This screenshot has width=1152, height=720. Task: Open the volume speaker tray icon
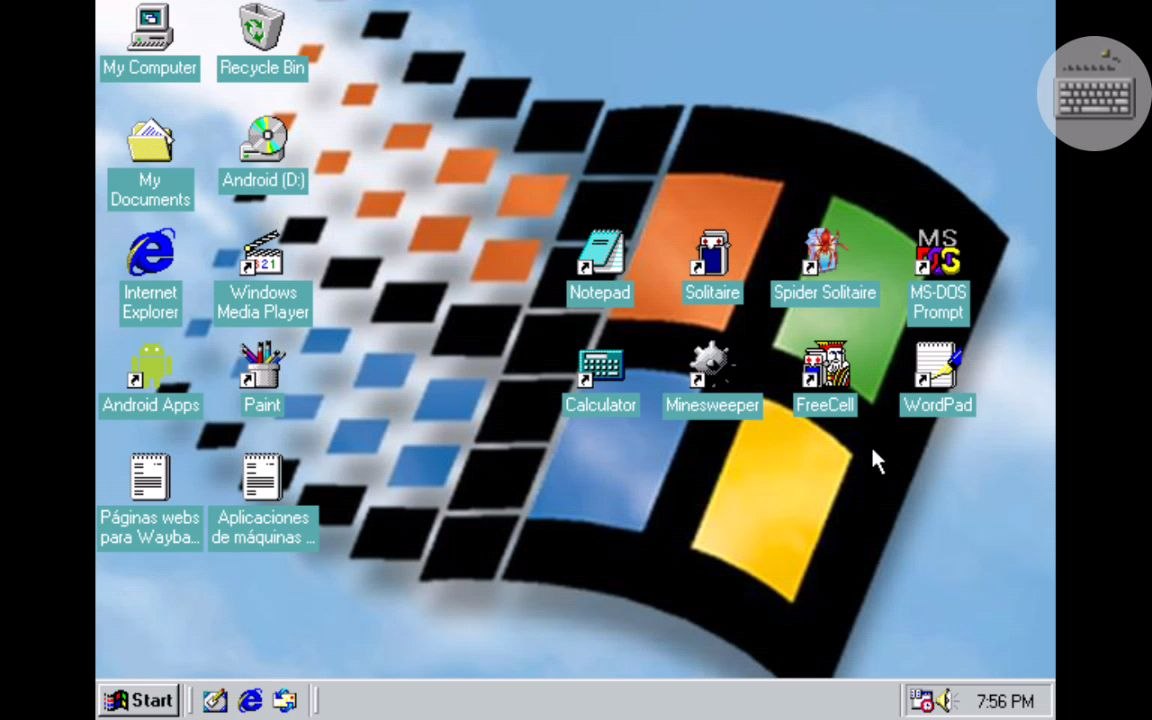coord(947,701)
